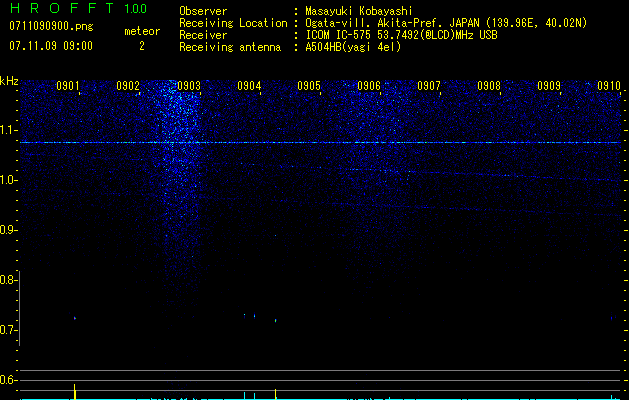Screen dimensions: 629x400
Task: Click frequency axis label 1.0
Action: click(x=7, y=180)
